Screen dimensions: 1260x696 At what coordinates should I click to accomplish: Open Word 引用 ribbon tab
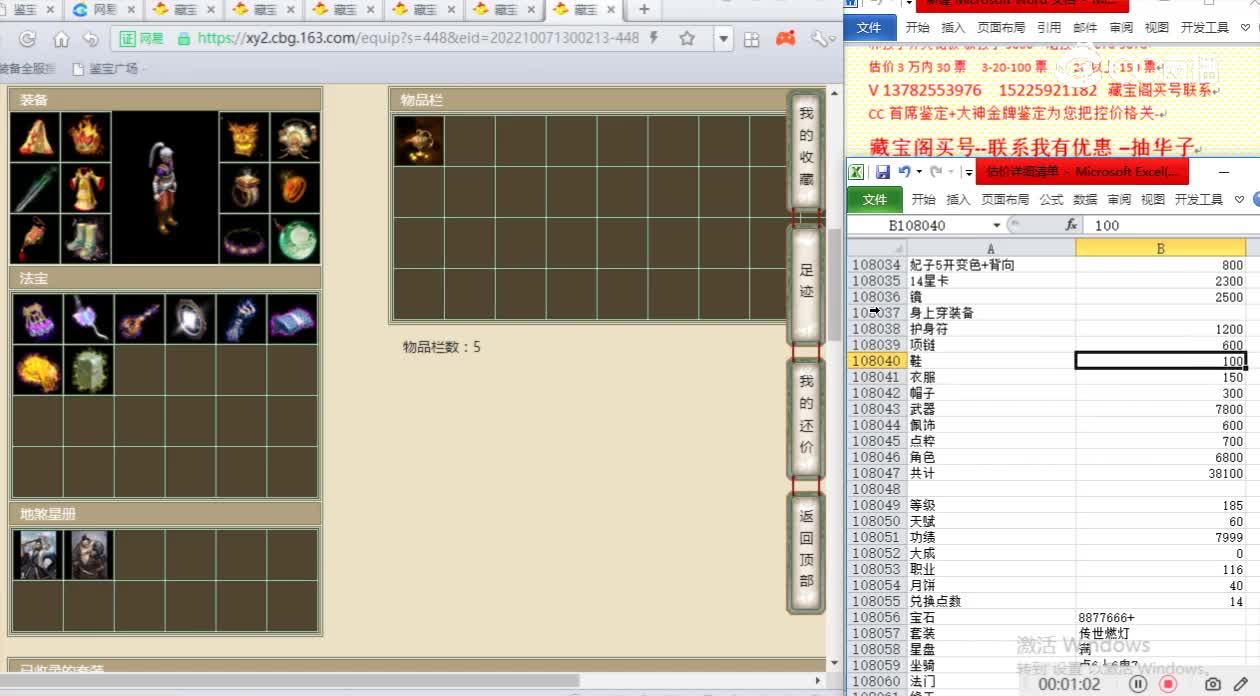click(1049, 28)
